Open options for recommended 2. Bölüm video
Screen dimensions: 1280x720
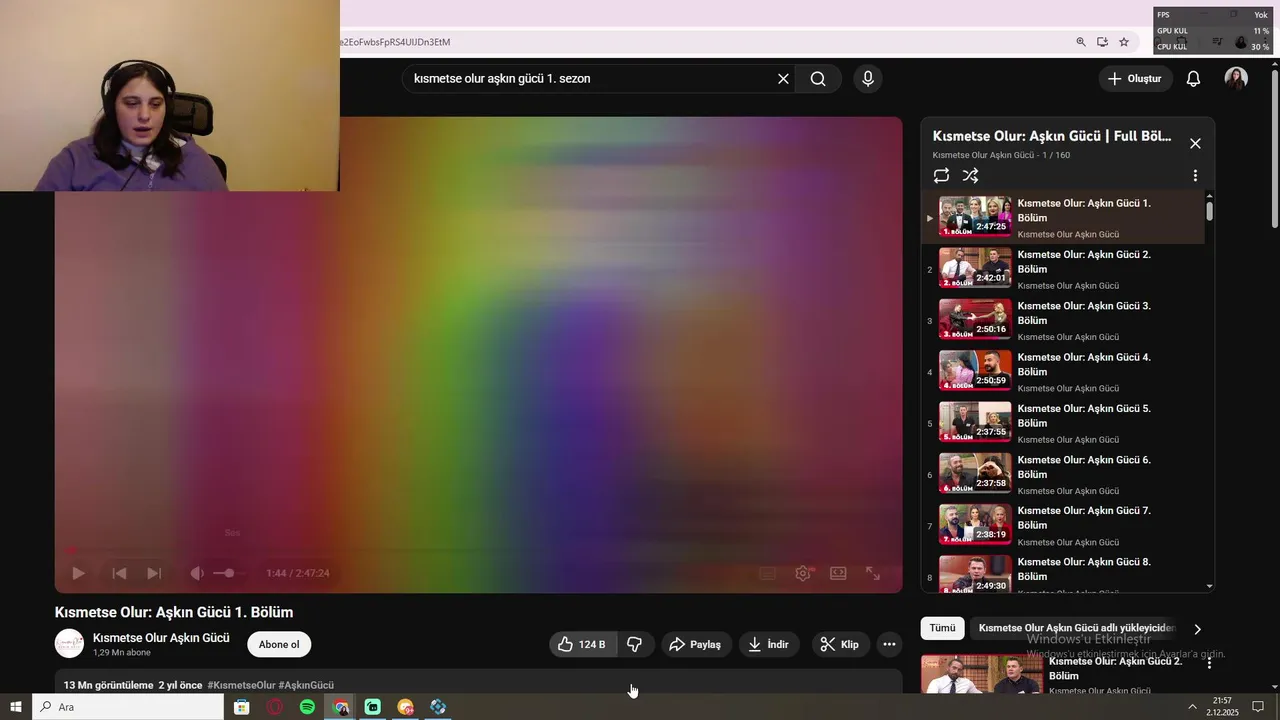point(1209,663)
